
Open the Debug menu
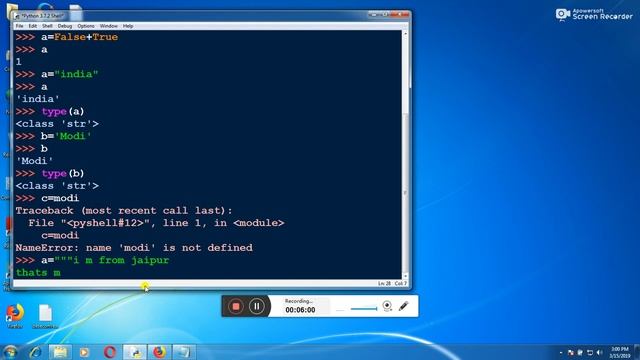coord(64,26)
